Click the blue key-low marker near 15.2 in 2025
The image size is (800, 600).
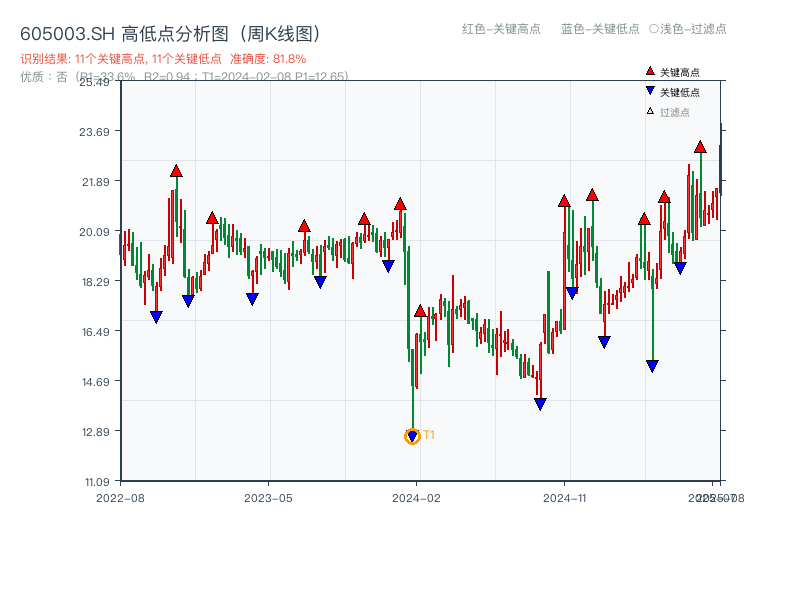(x=652, y=366)
